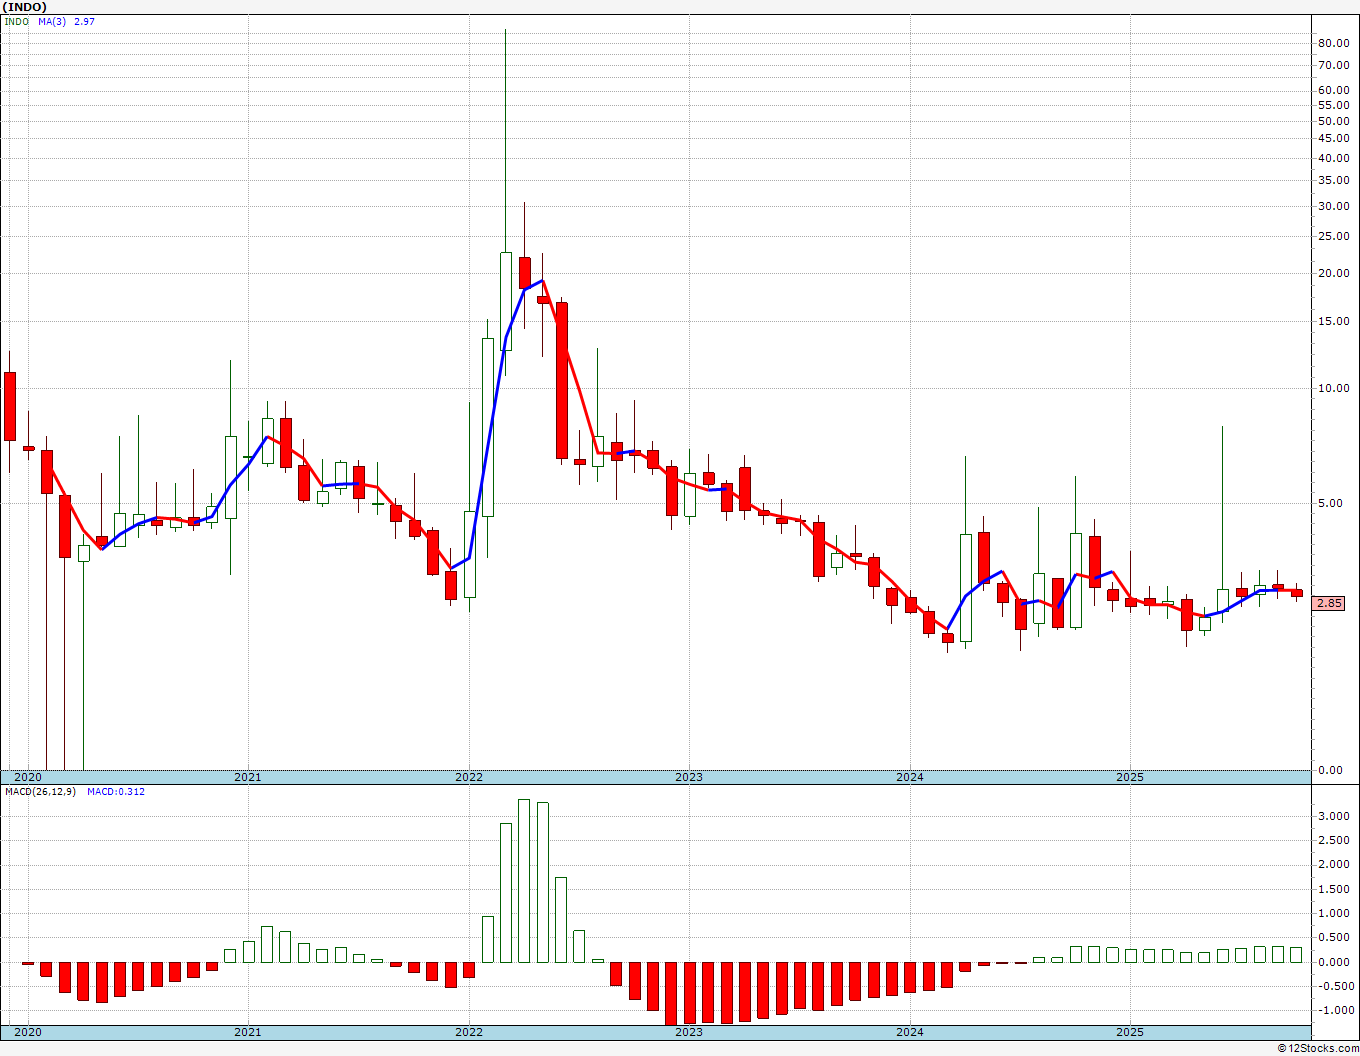Click 2020 on the price chart time axis
This screenshot has height=1056, width=1360.
[28, 777]
